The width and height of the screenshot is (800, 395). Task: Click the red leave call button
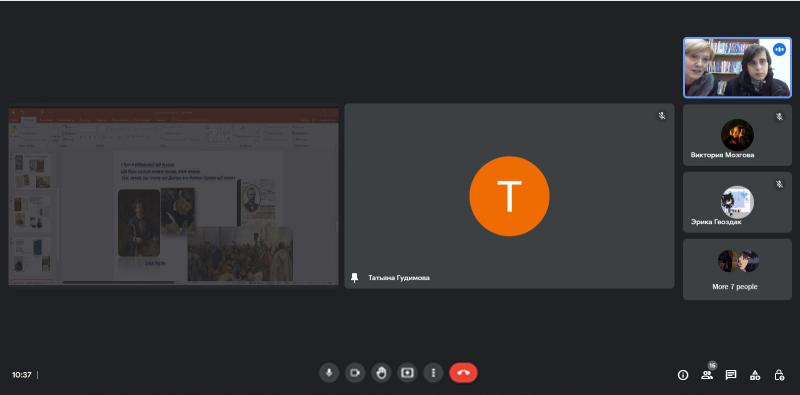[x=463, y=373]
